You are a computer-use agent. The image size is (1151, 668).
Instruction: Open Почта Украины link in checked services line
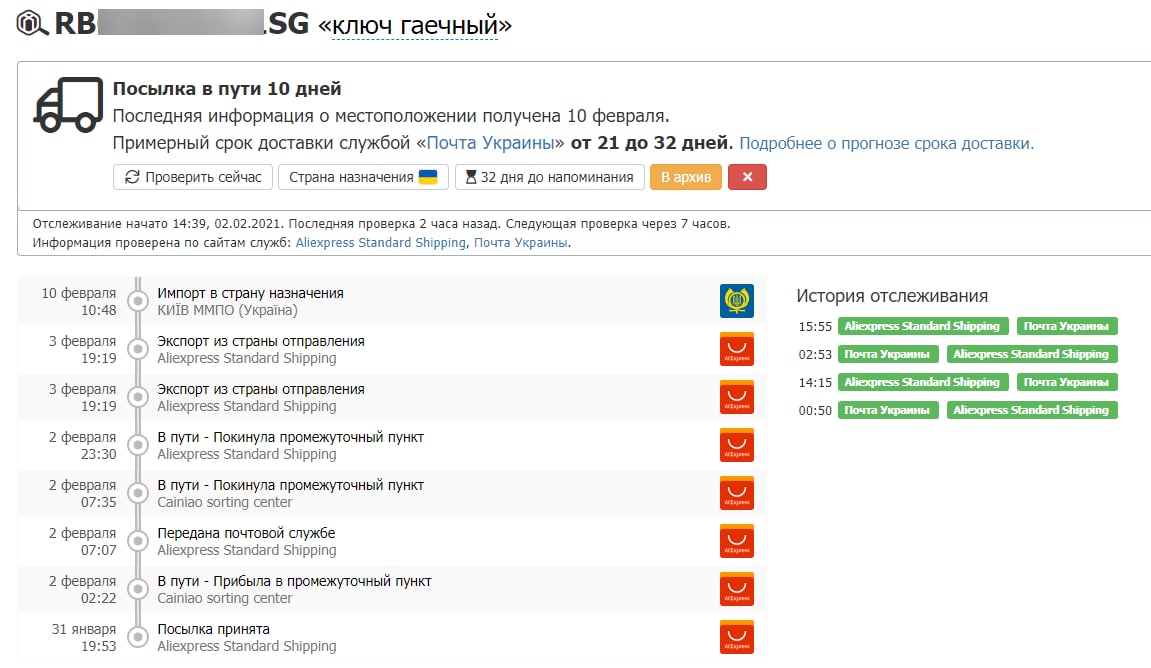(x=520, y=242)
